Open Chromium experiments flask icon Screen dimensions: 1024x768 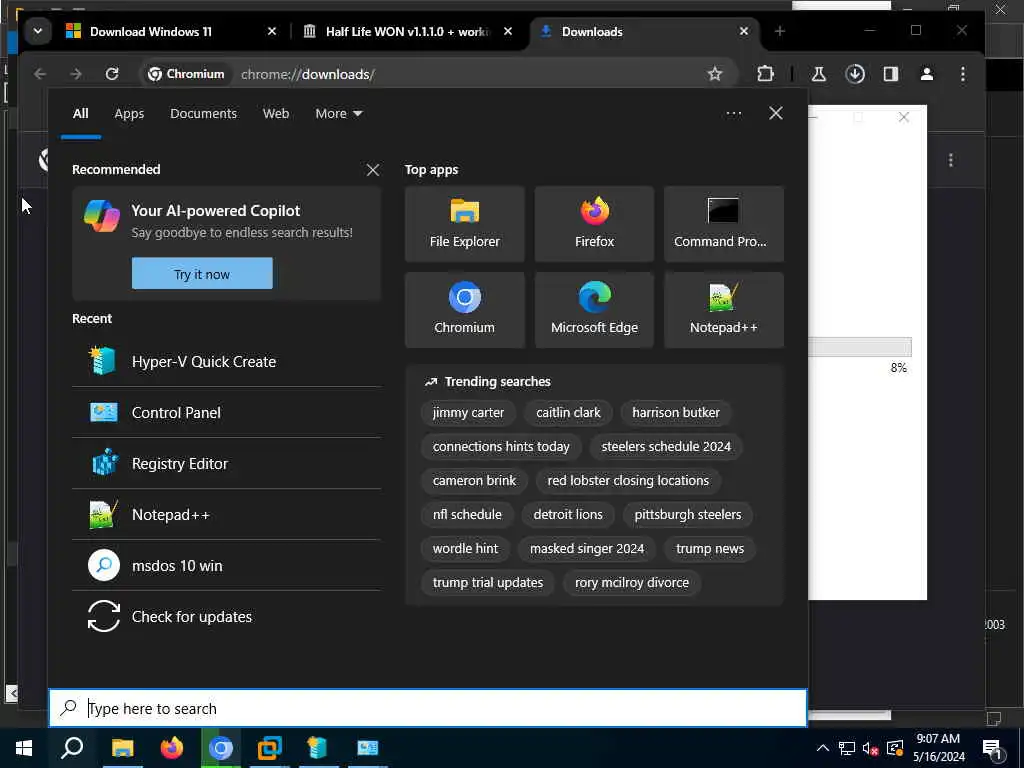click(x=818, y=74)
